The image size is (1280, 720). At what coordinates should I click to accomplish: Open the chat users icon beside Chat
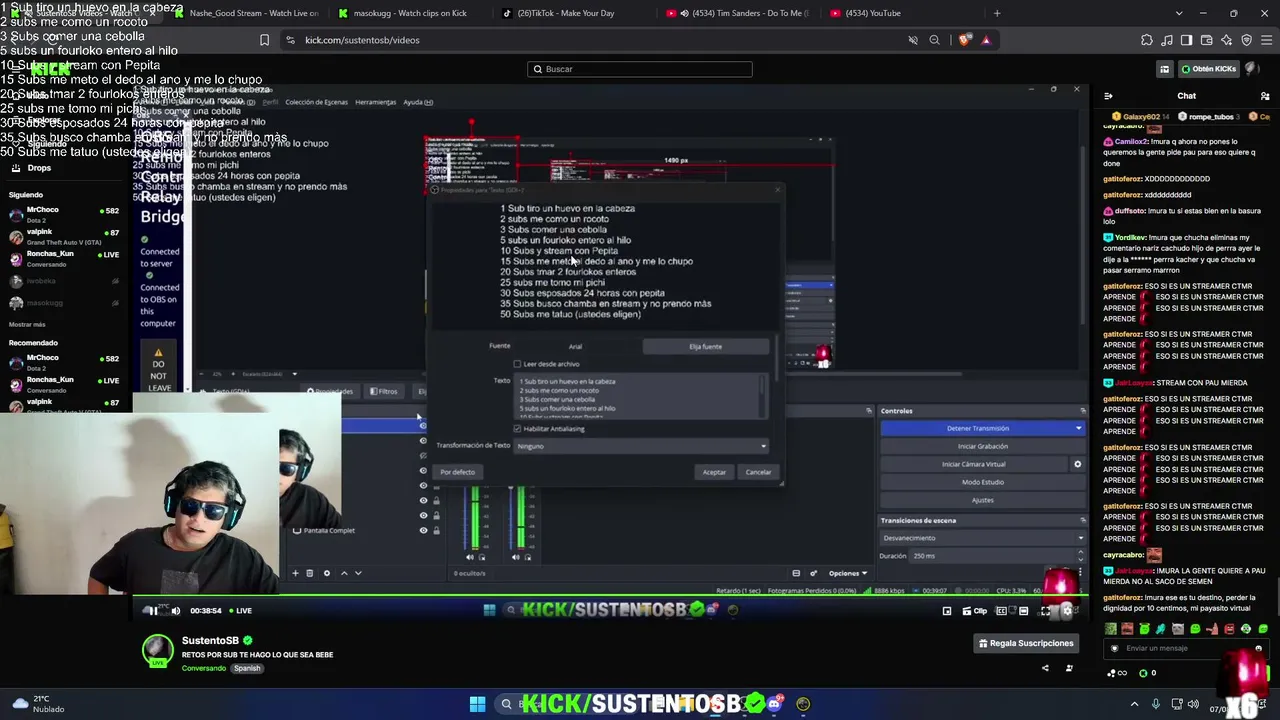(x=1265, y=96)
